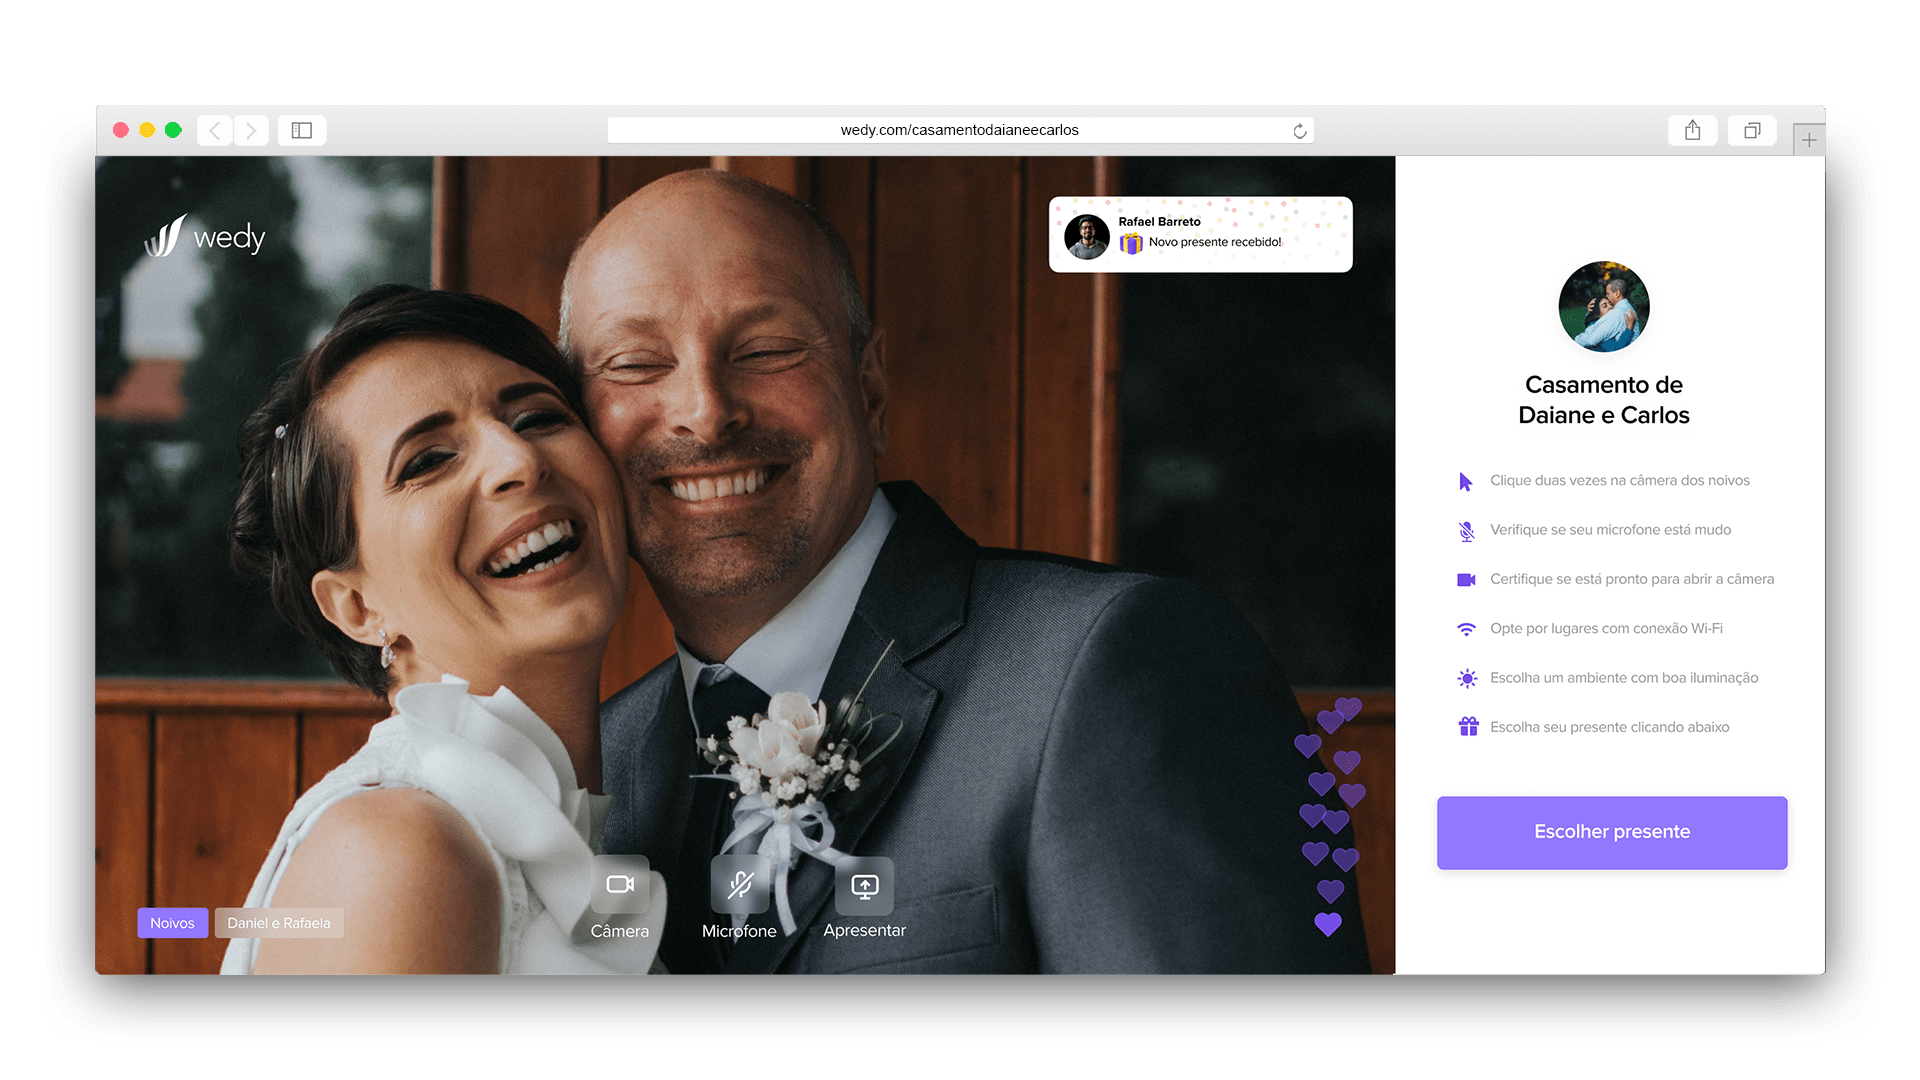Click the video camera icon in tips list
The image size is (1920, 1080).
1466,580
